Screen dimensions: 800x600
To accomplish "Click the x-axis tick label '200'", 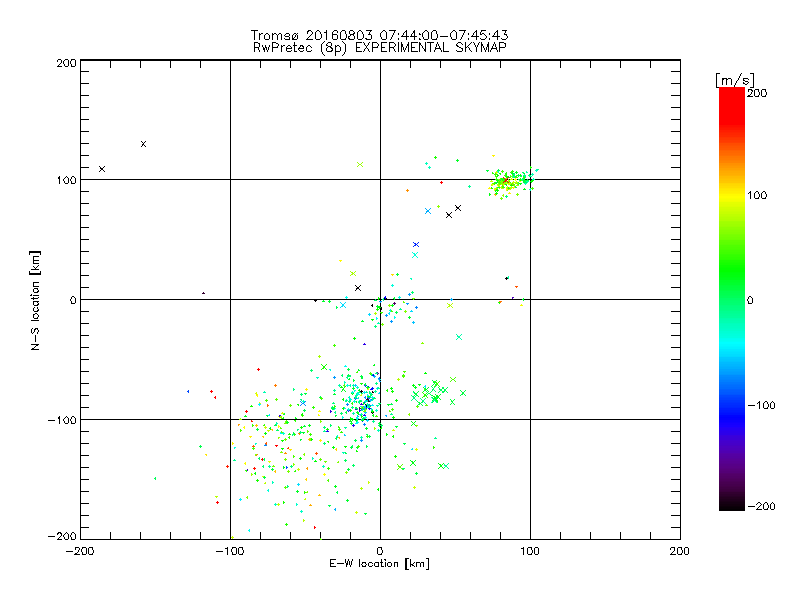I will coord(680,551).
